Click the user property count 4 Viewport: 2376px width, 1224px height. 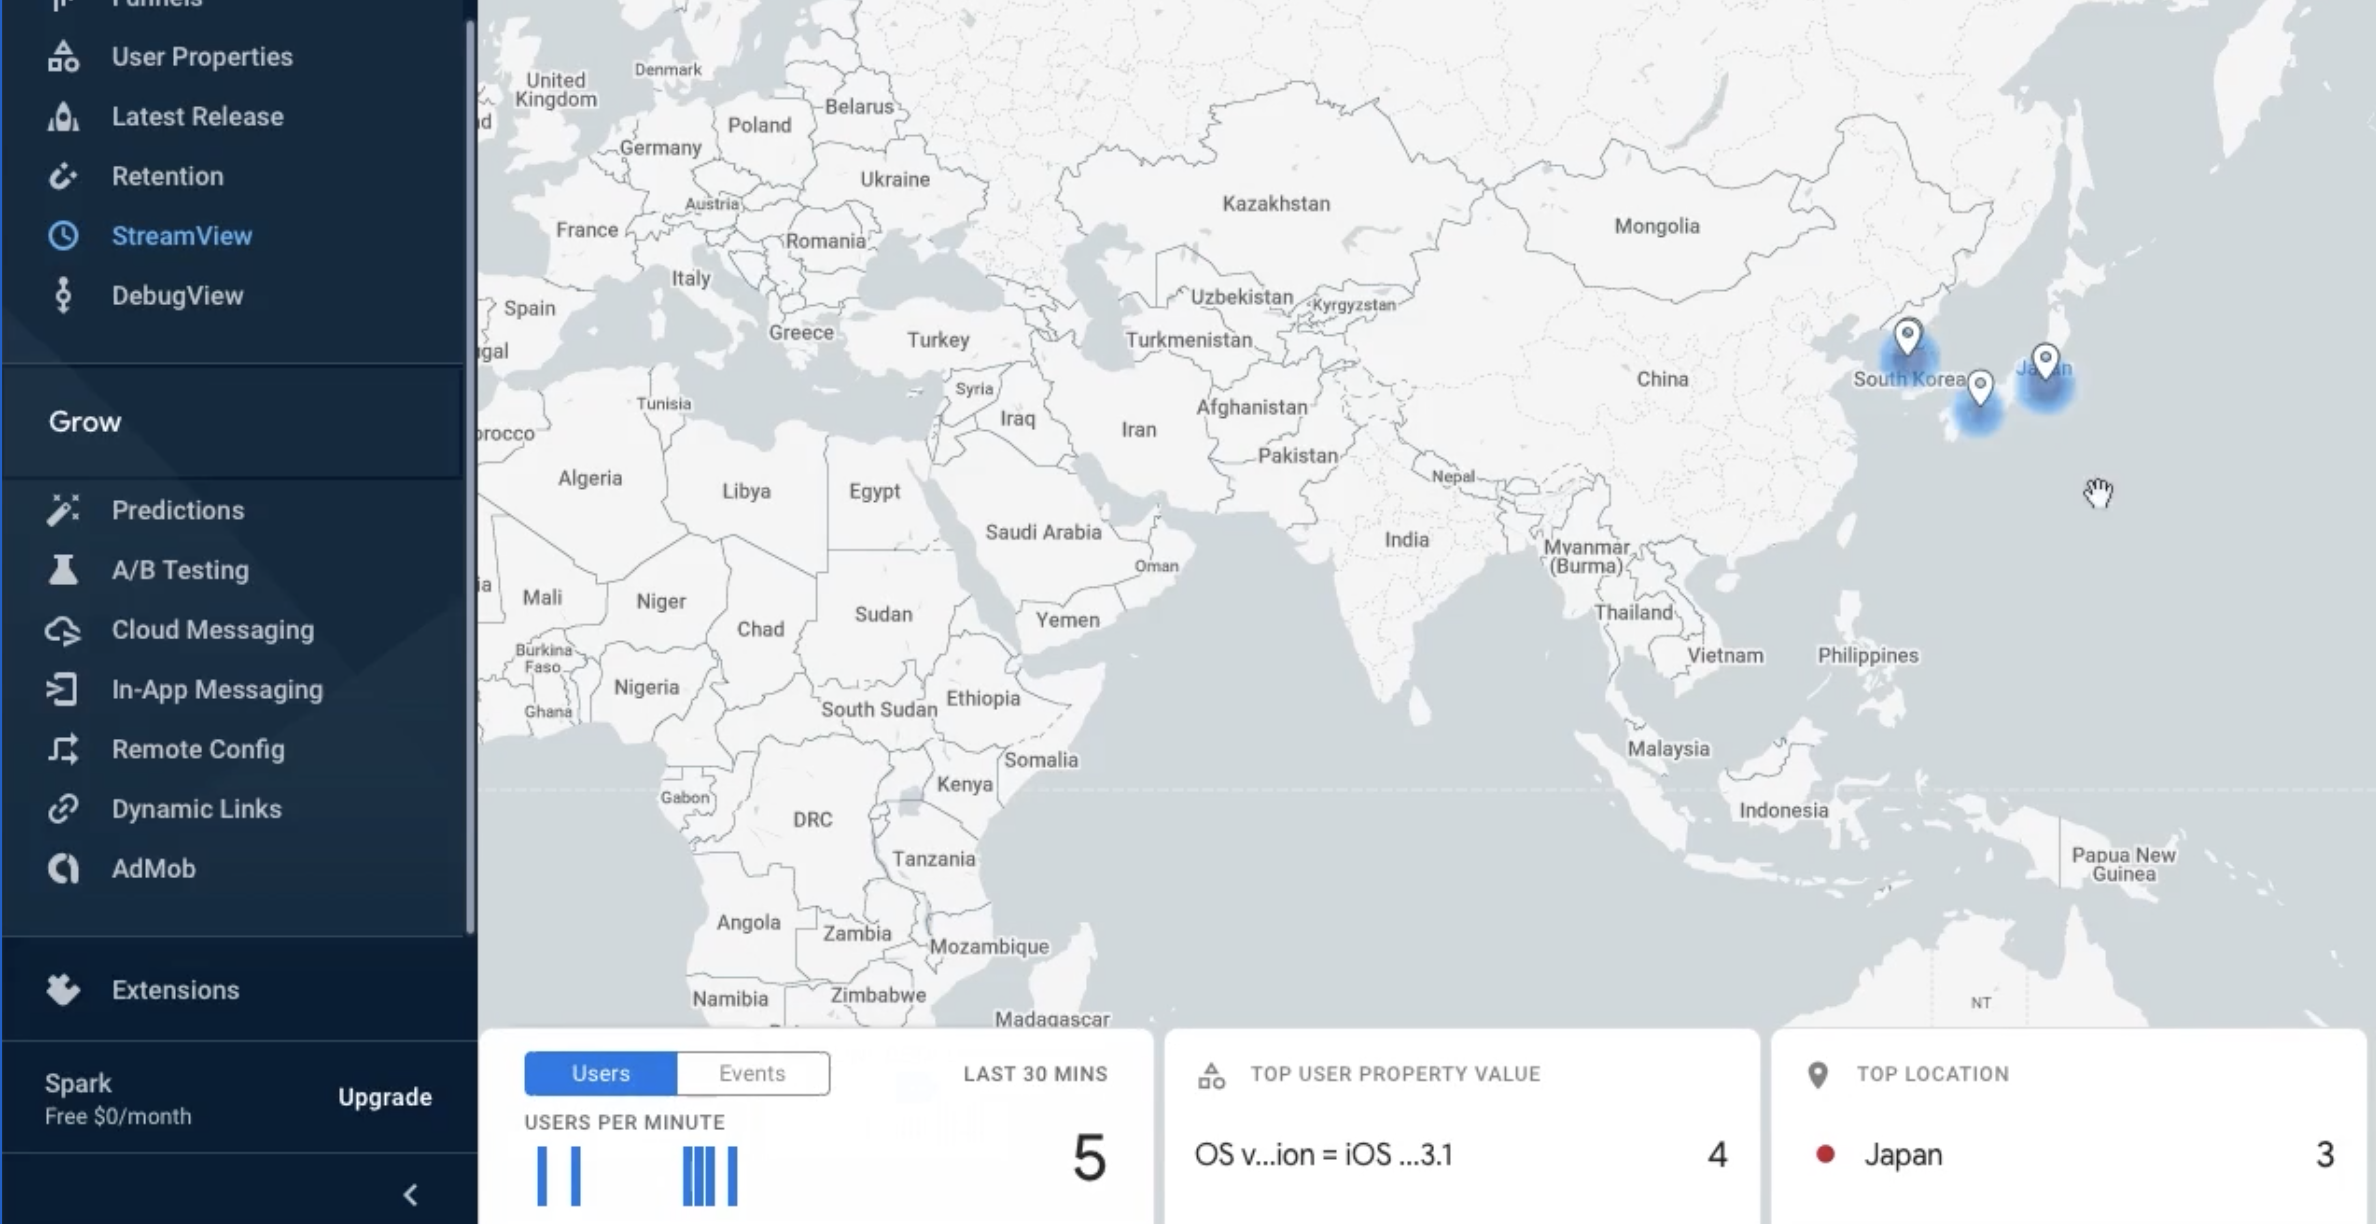click(x=1717, y=1155)
